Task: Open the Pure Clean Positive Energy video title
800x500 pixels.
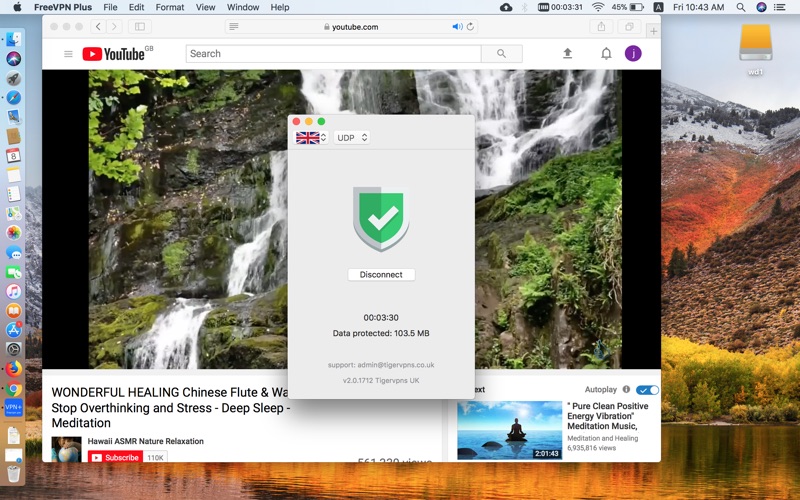Action: coord(608,416)
